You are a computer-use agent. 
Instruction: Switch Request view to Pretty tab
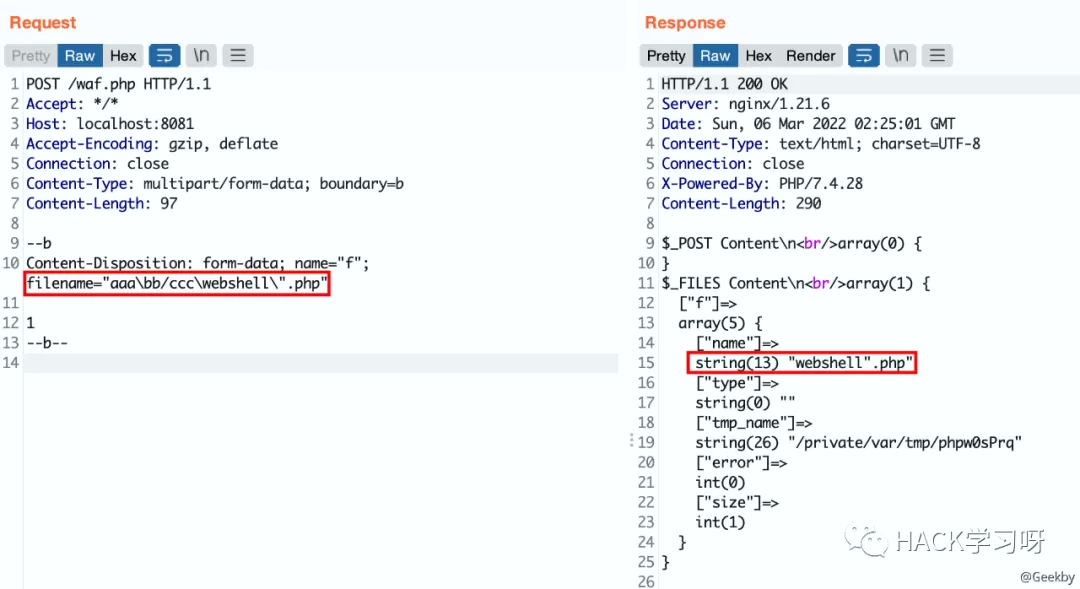pos(31,56)
